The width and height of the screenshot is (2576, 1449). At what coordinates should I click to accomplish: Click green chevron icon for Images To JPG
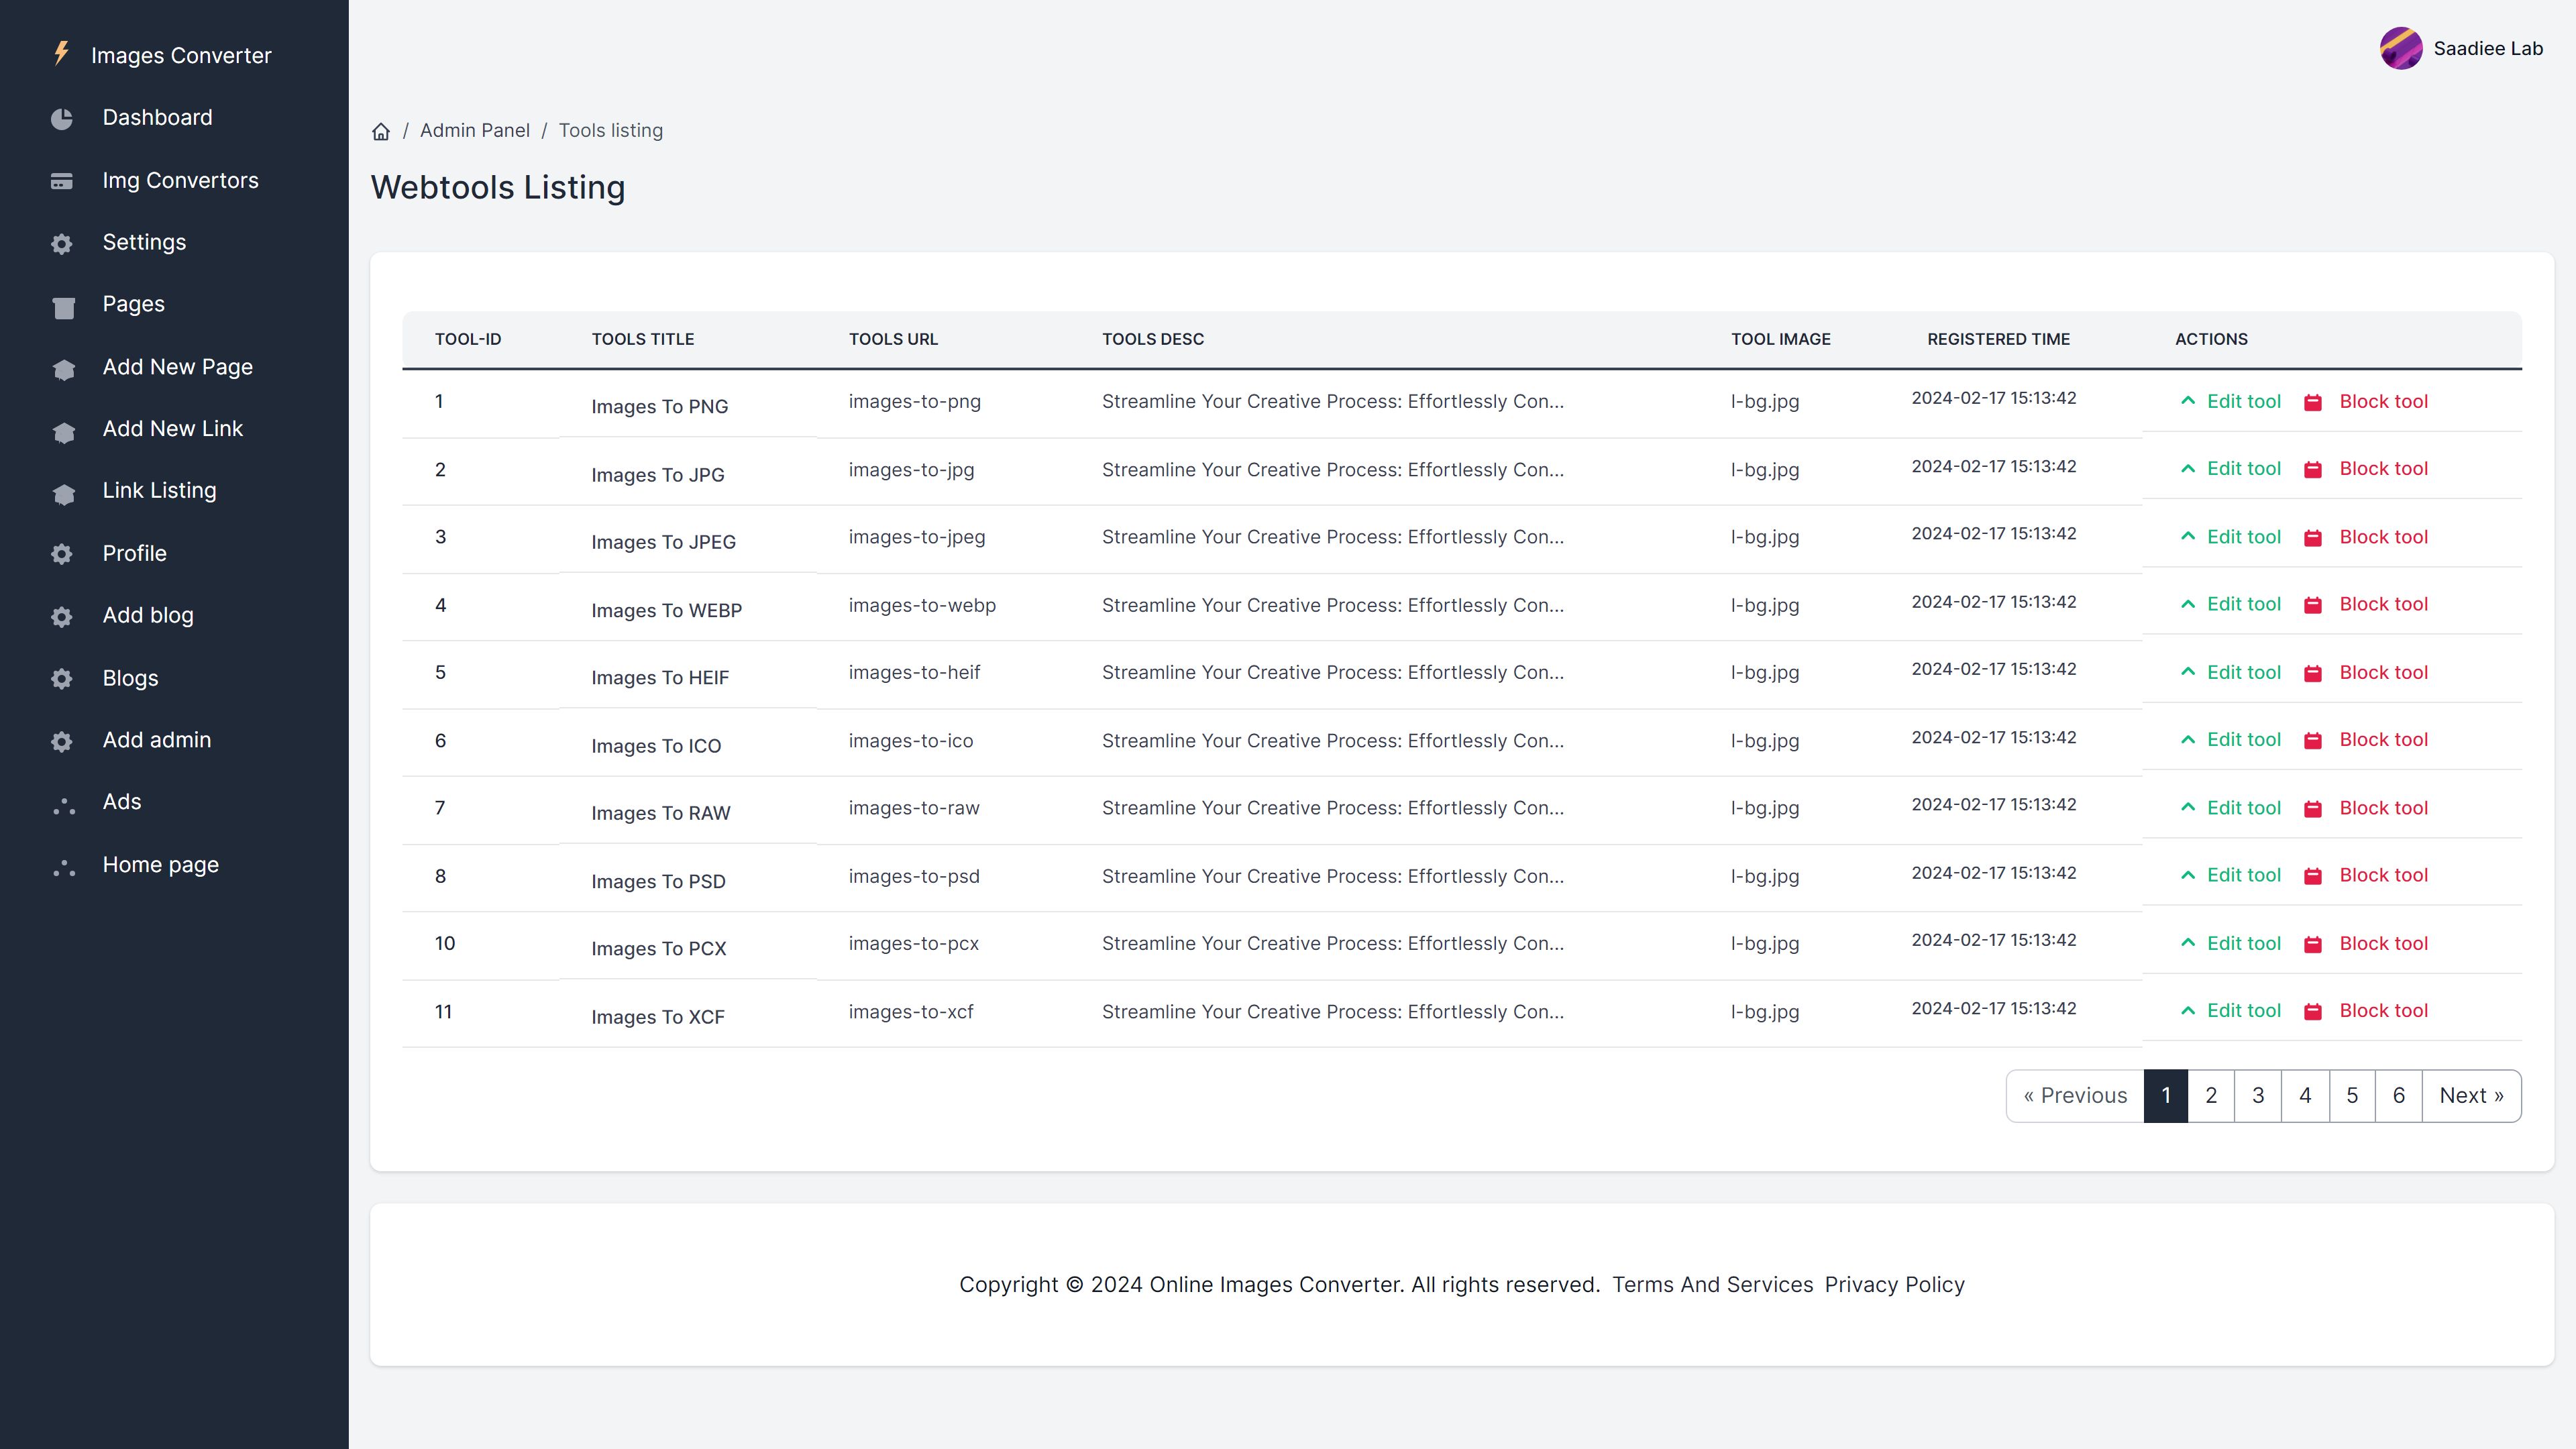2188,469
